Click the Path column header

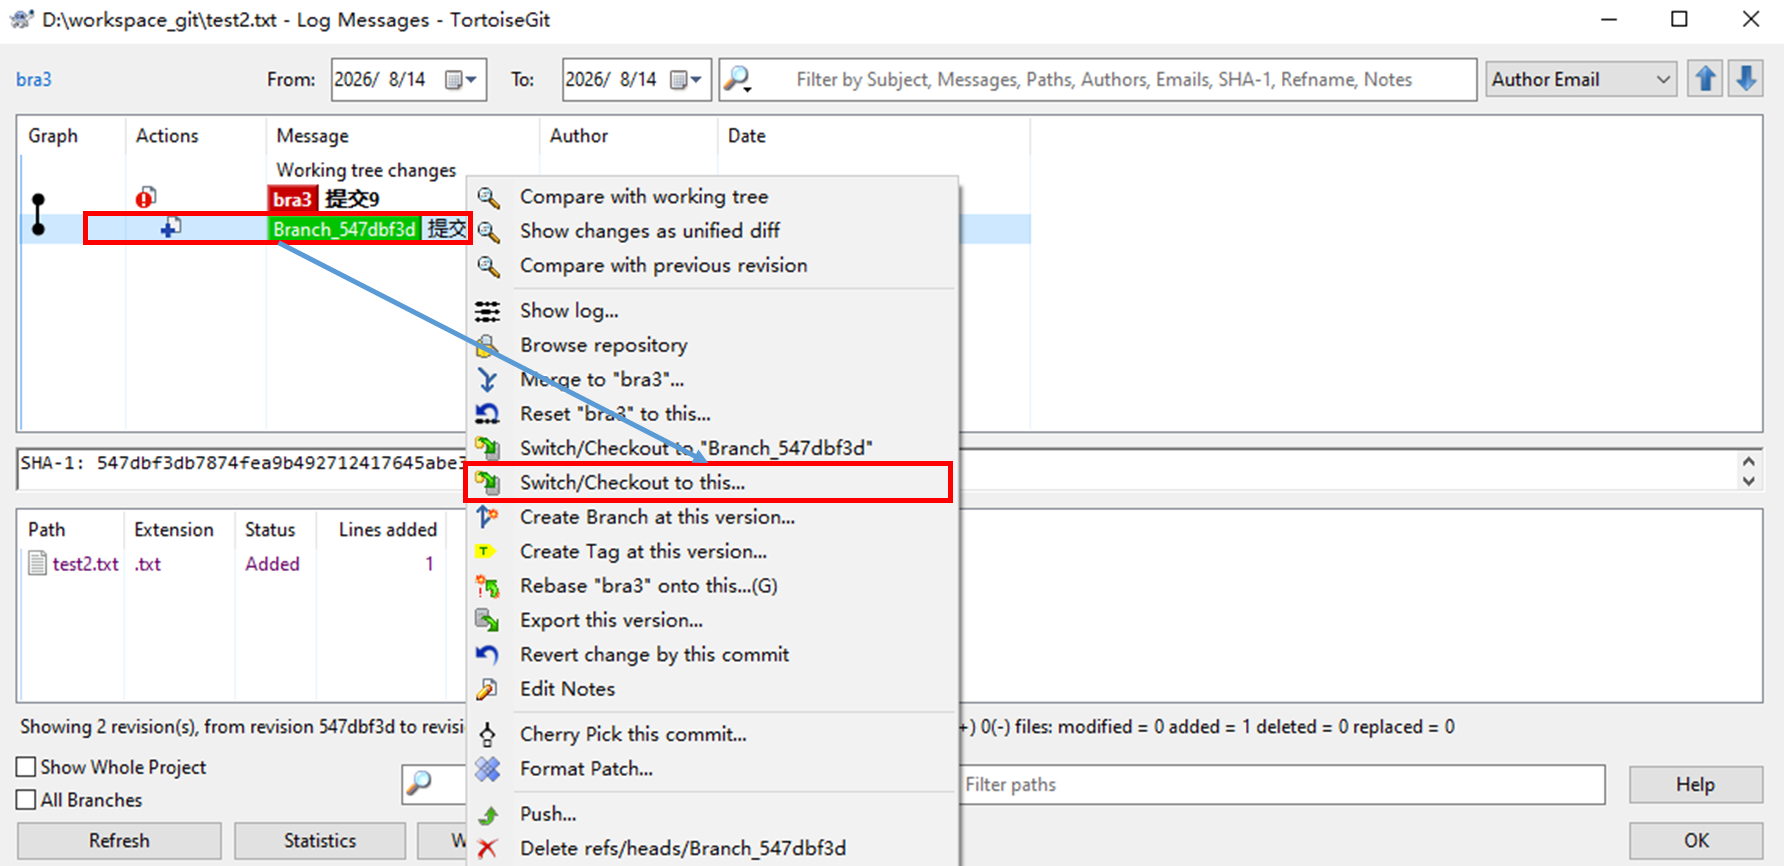click(x=70, y=530)
